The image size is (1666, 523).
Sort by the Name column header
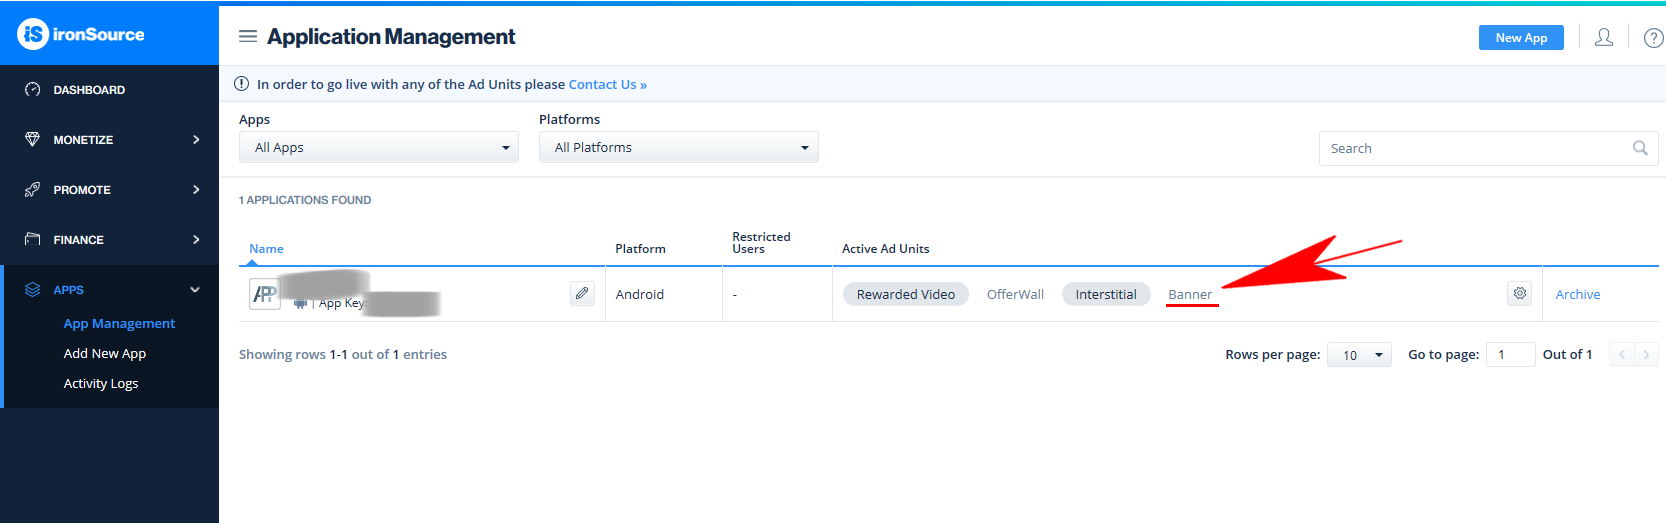(x=266, y=249)
